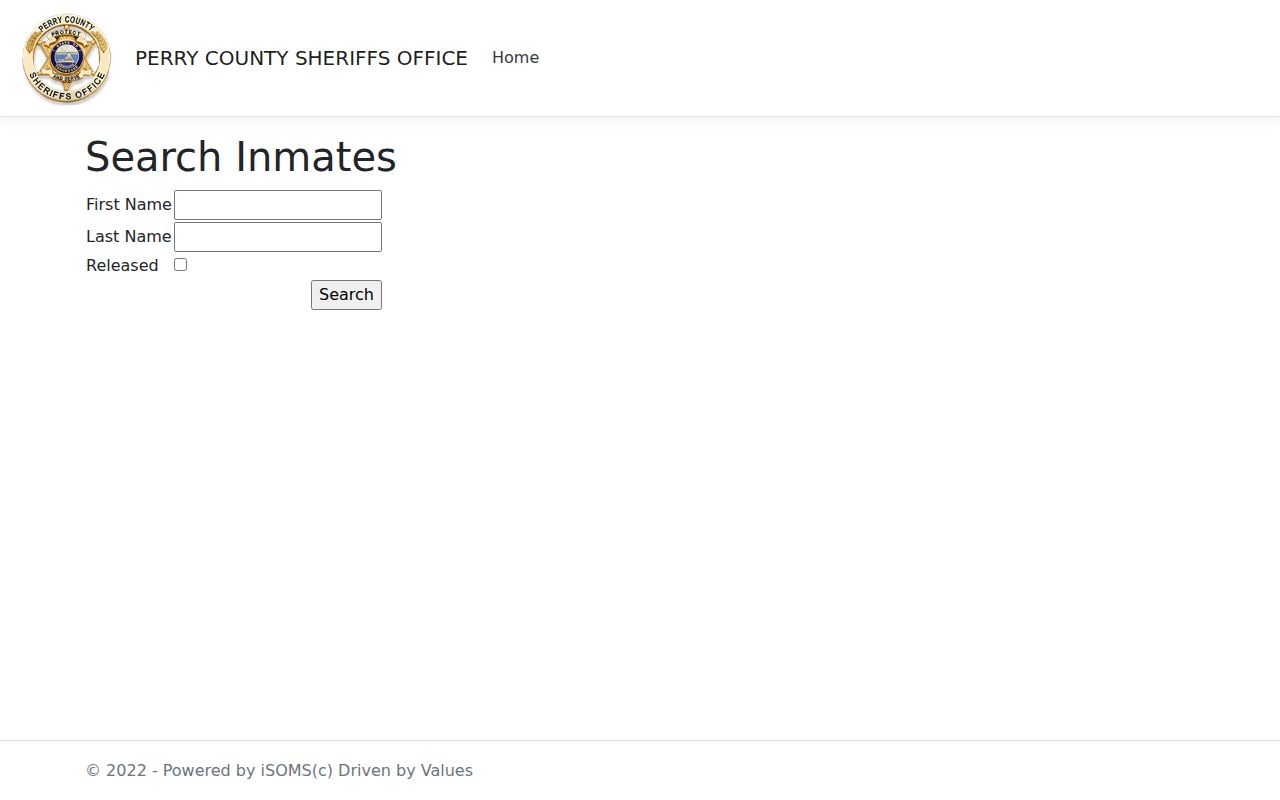This screenshot has height=800, width=1280.
Task: Click the 'Last Name' label
Action: (x=129, y=236)
